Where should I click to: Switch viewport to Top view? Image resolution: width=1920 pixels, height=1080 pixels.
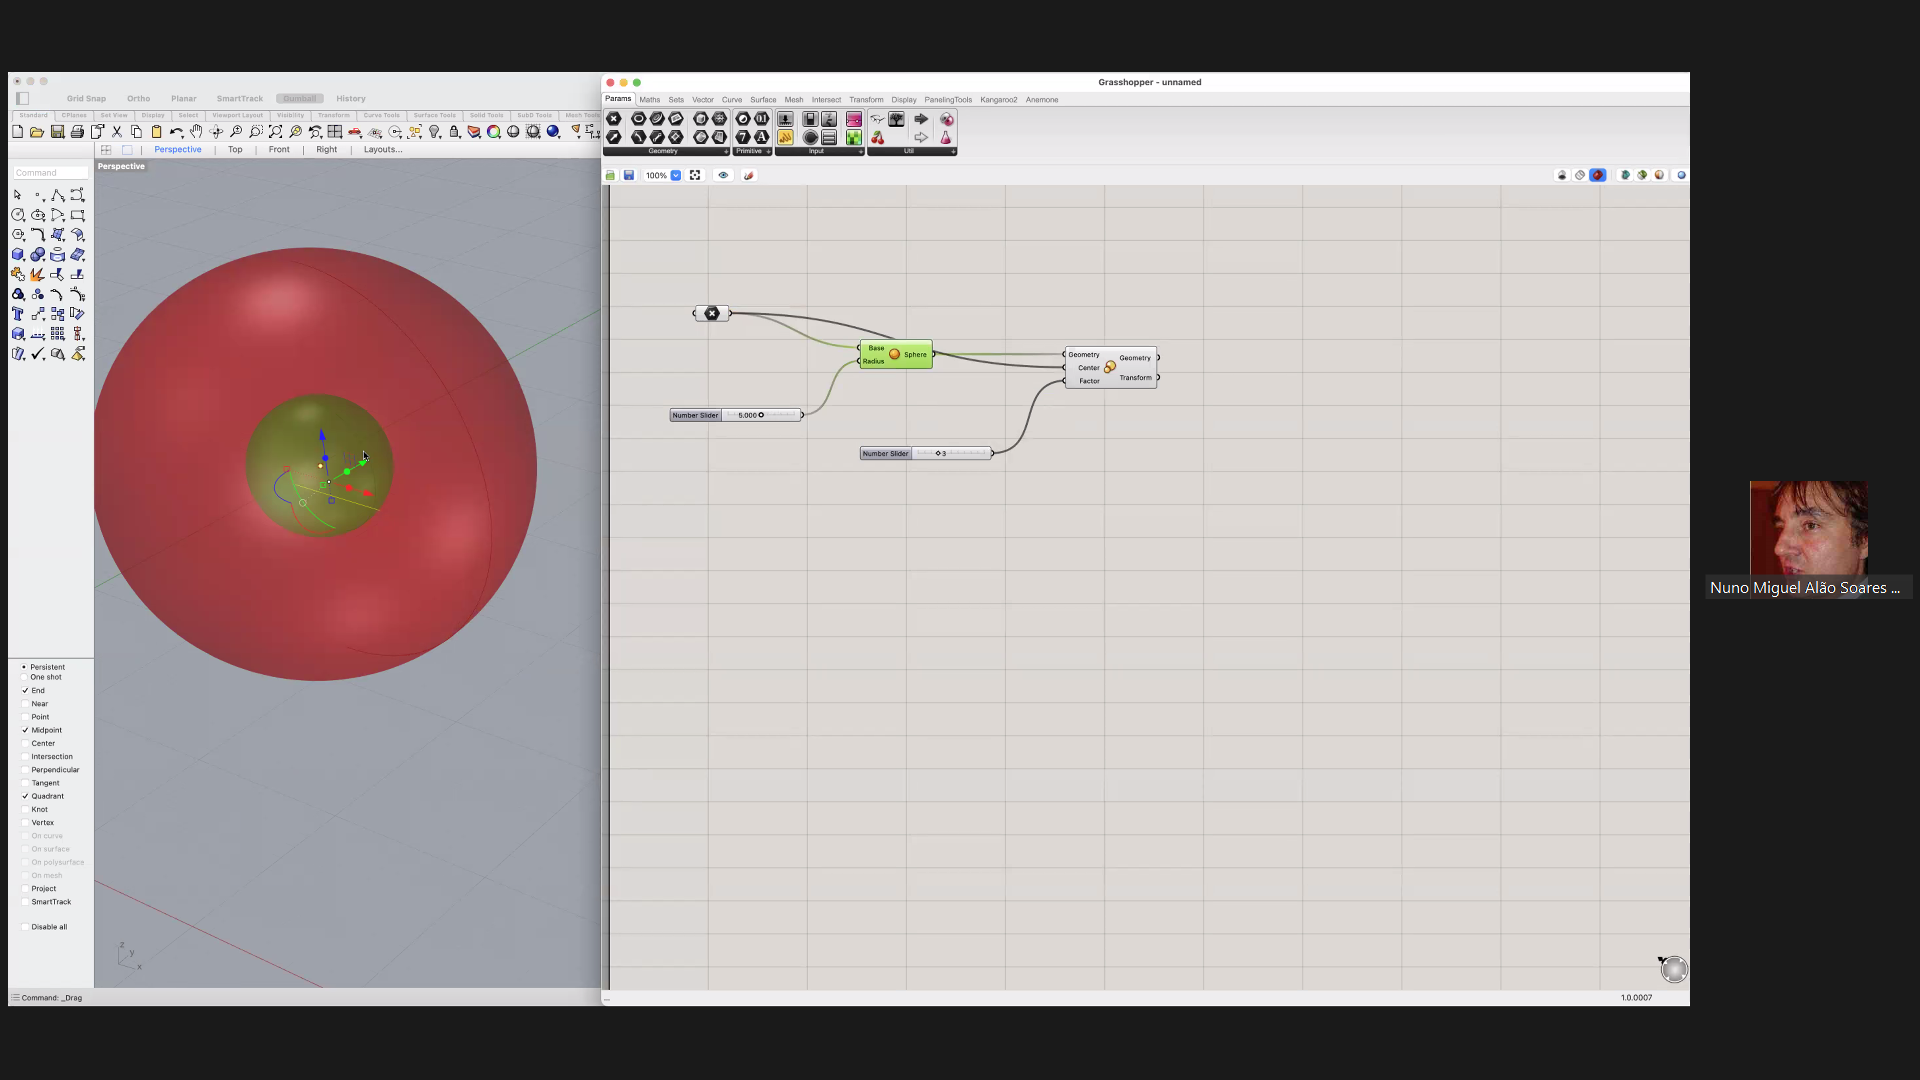[x=235, y=150]
